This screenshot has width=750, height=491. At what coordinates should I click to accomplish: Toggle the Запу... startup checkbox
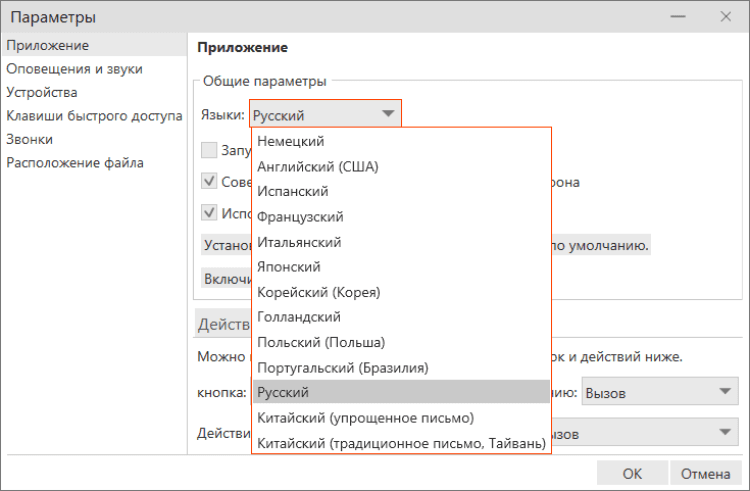pyautogui.click(x=209, y=151)
